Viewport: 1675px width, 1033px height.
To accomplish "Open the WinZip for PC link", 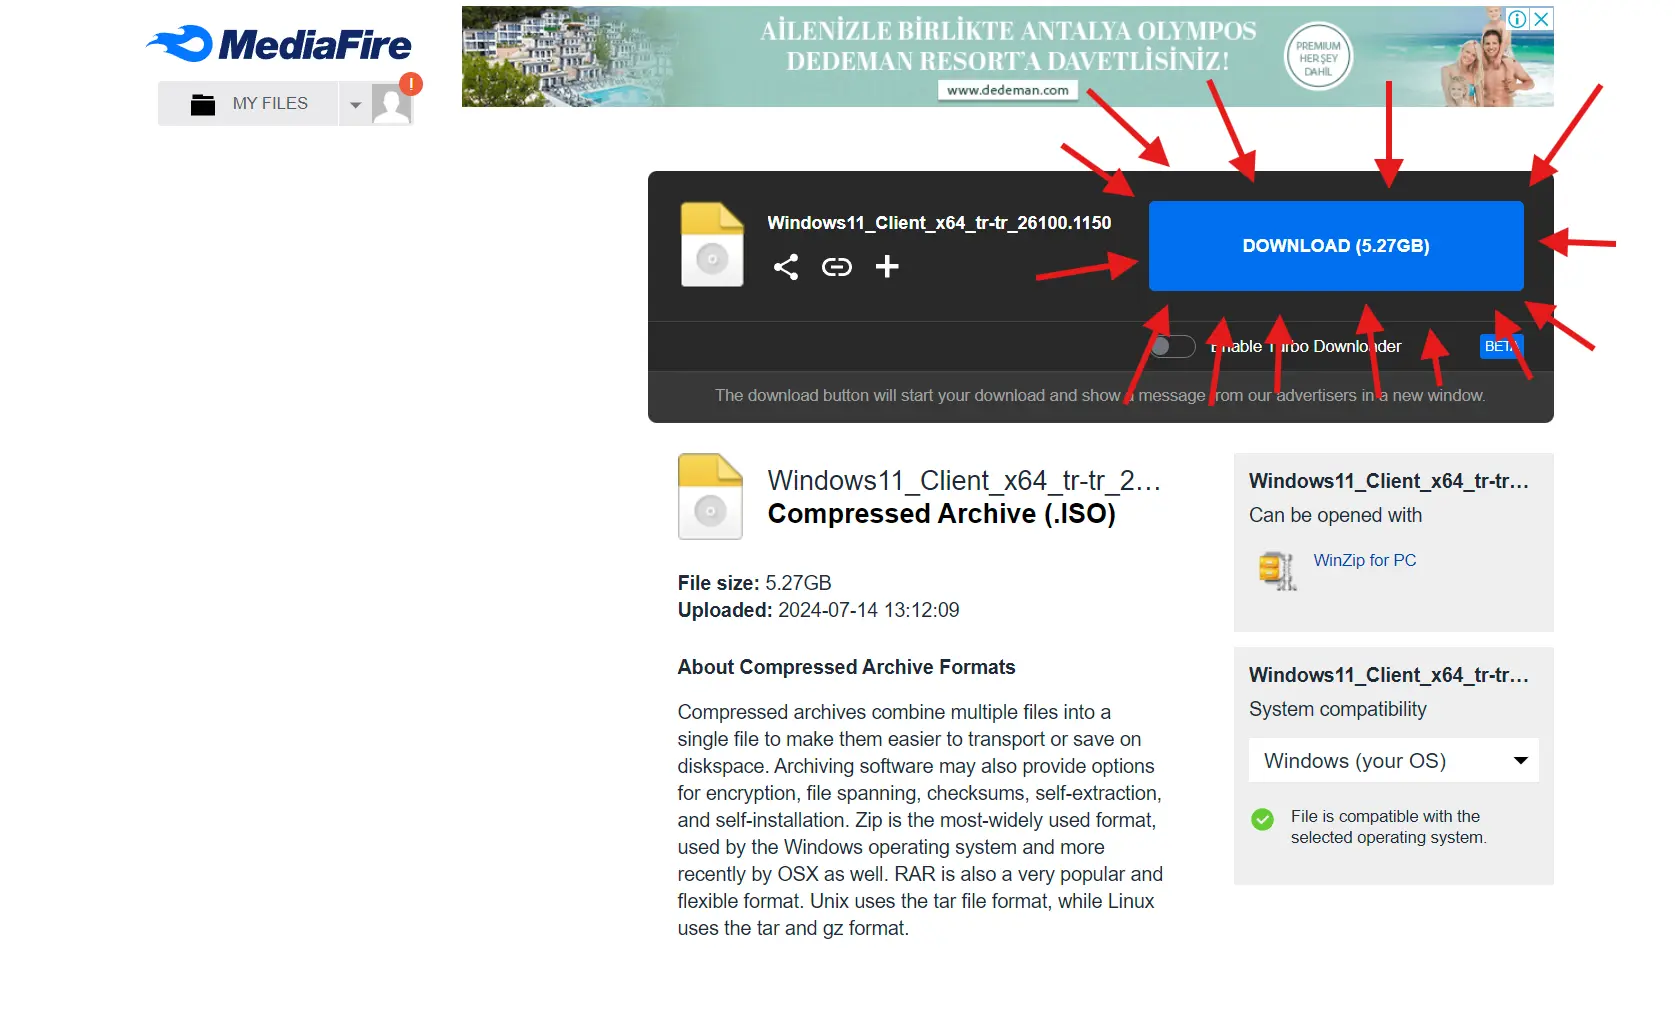I will coord(1365,560).
